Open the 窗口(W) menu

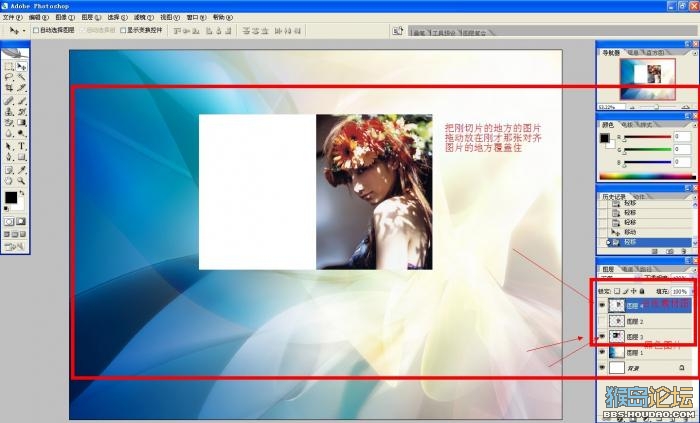click(x=196, y=17)
